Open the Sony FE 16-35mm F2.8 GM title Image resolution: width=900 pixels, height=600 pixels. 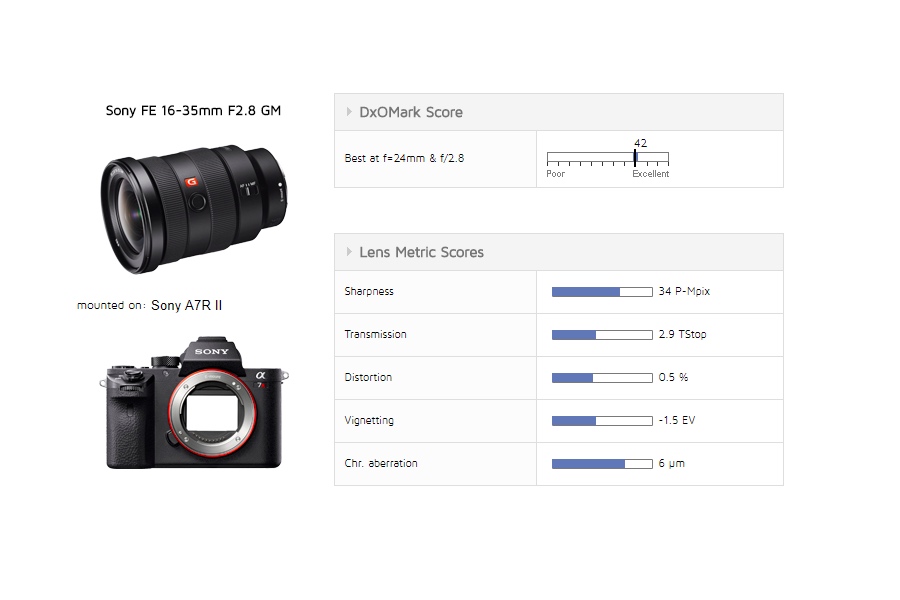pyautogui.click(x=193, y=111)
